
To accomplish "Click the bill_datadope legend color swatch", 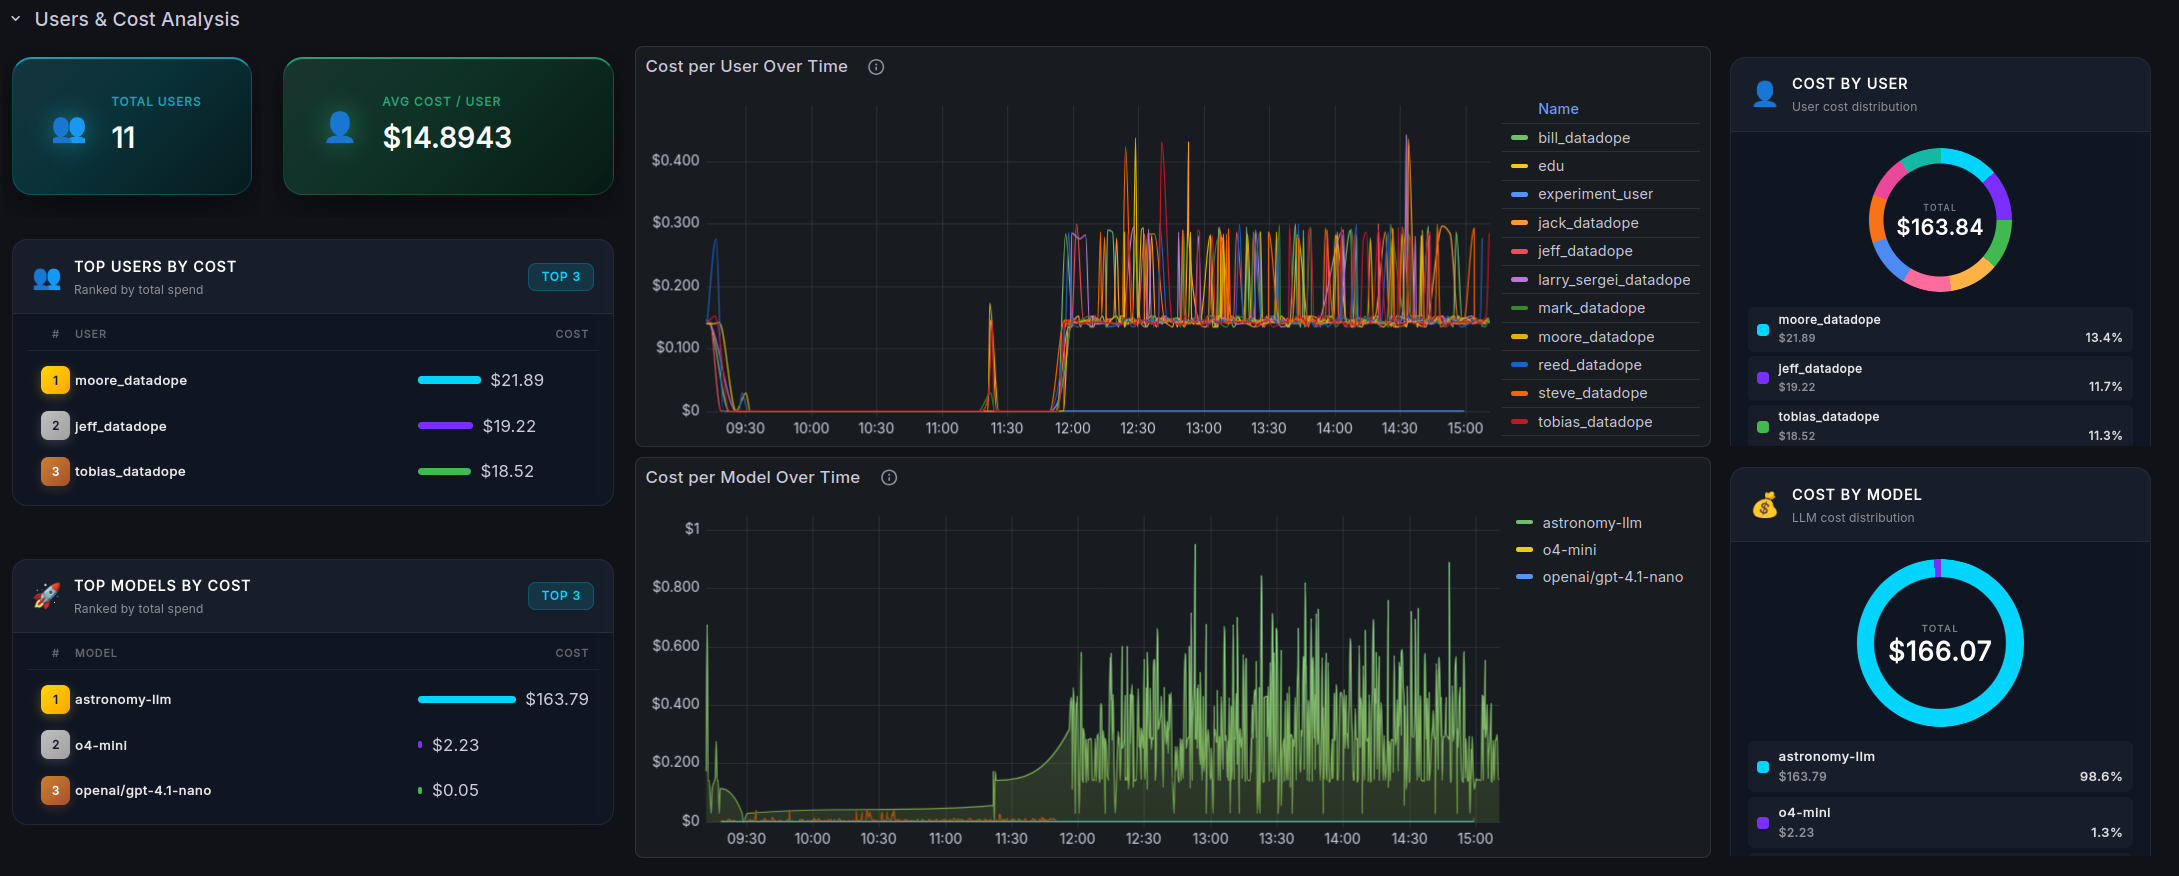I will 1519,138.
